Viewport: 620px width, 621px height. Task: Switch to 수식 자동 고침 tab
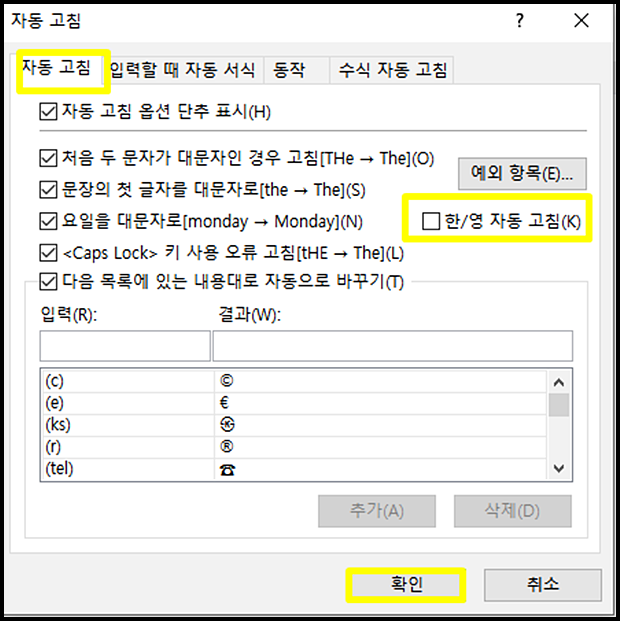click(x=392, y=70)
